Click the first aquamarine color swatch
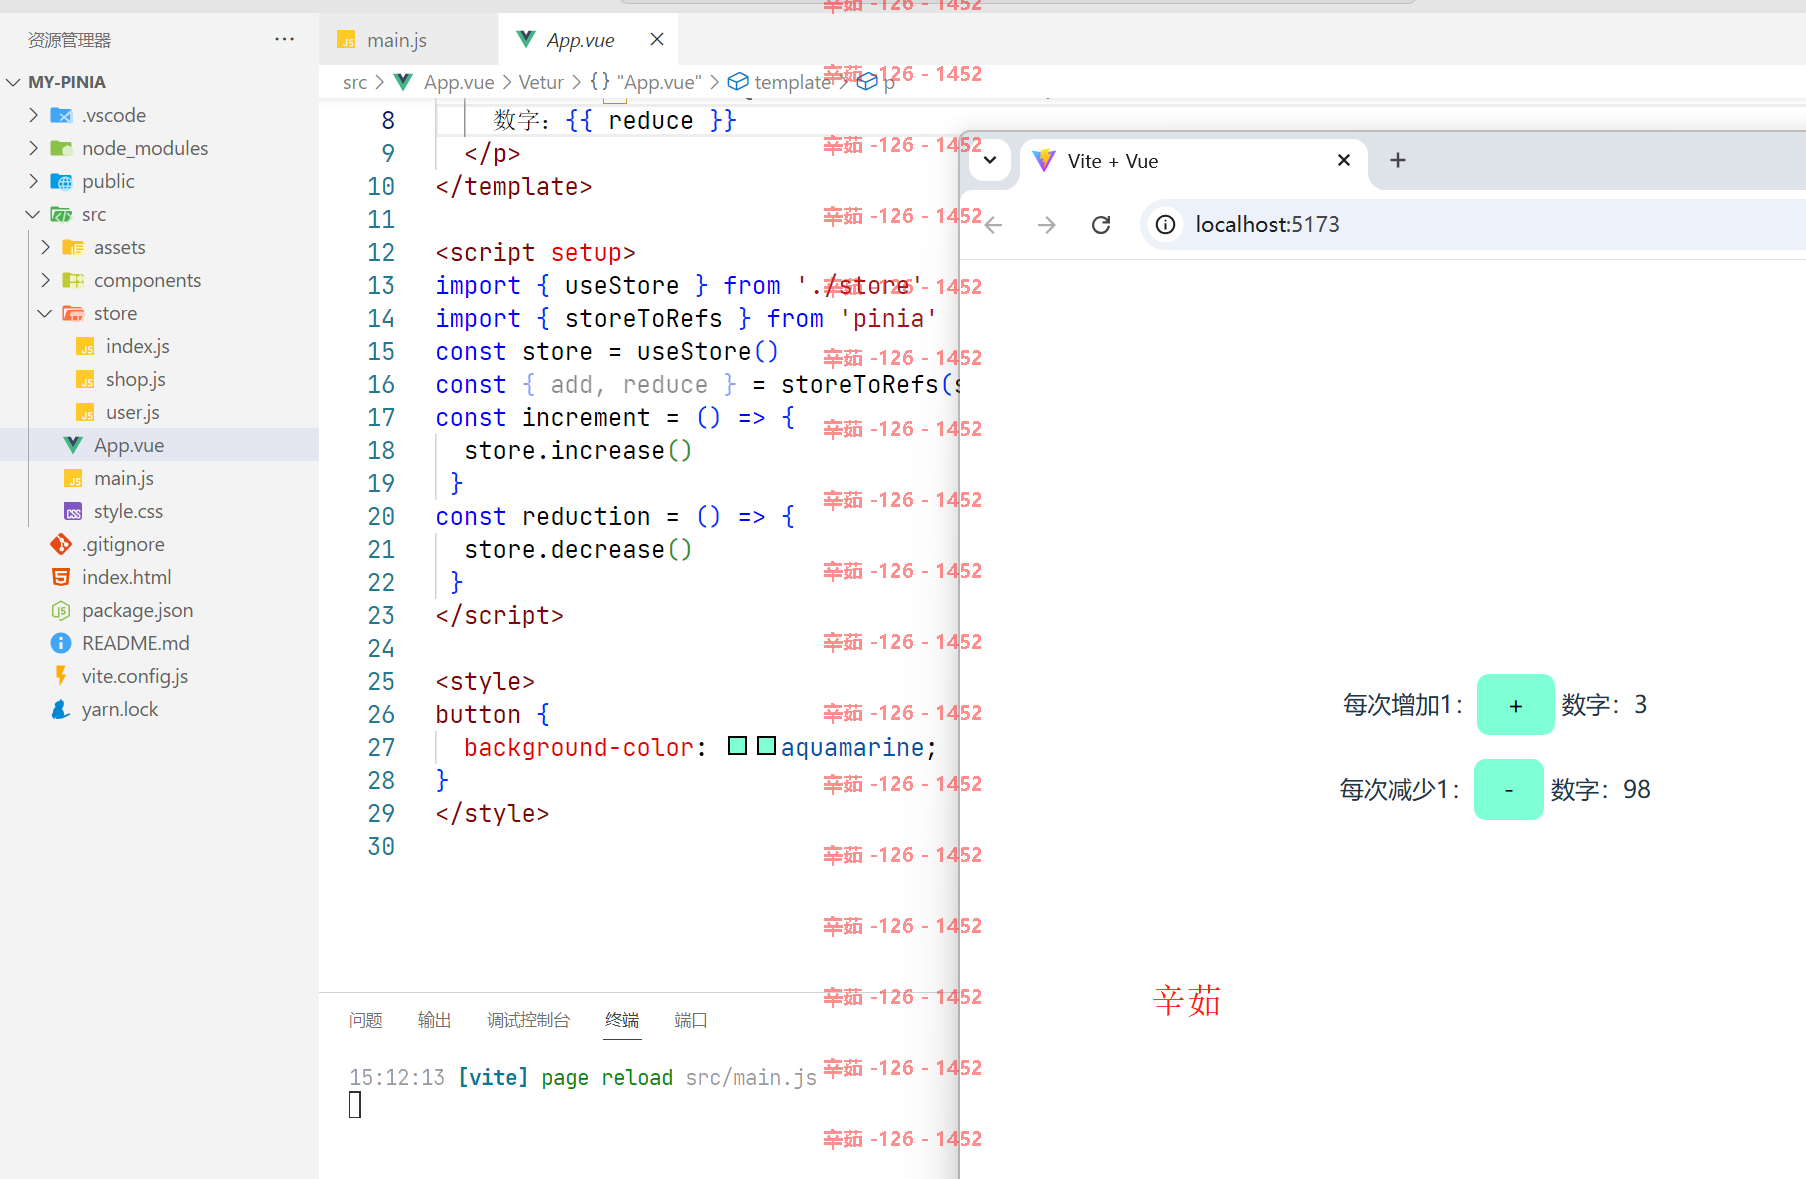The width and height of the screenshot is (1806, 1179). click(738, 745)
